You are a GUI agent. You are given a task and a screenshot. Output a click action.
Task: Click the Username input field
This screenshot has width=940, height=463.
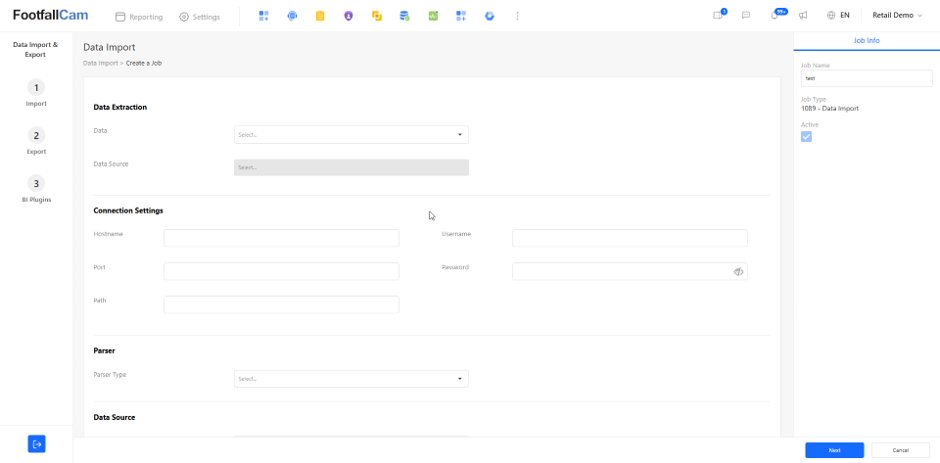629,238
